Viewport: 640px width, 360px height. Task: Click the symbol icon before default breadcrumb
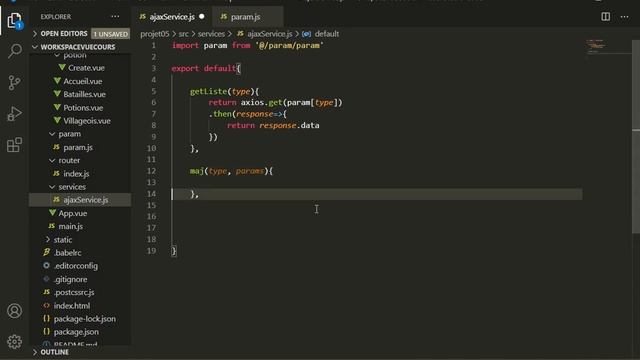[306, 34]
